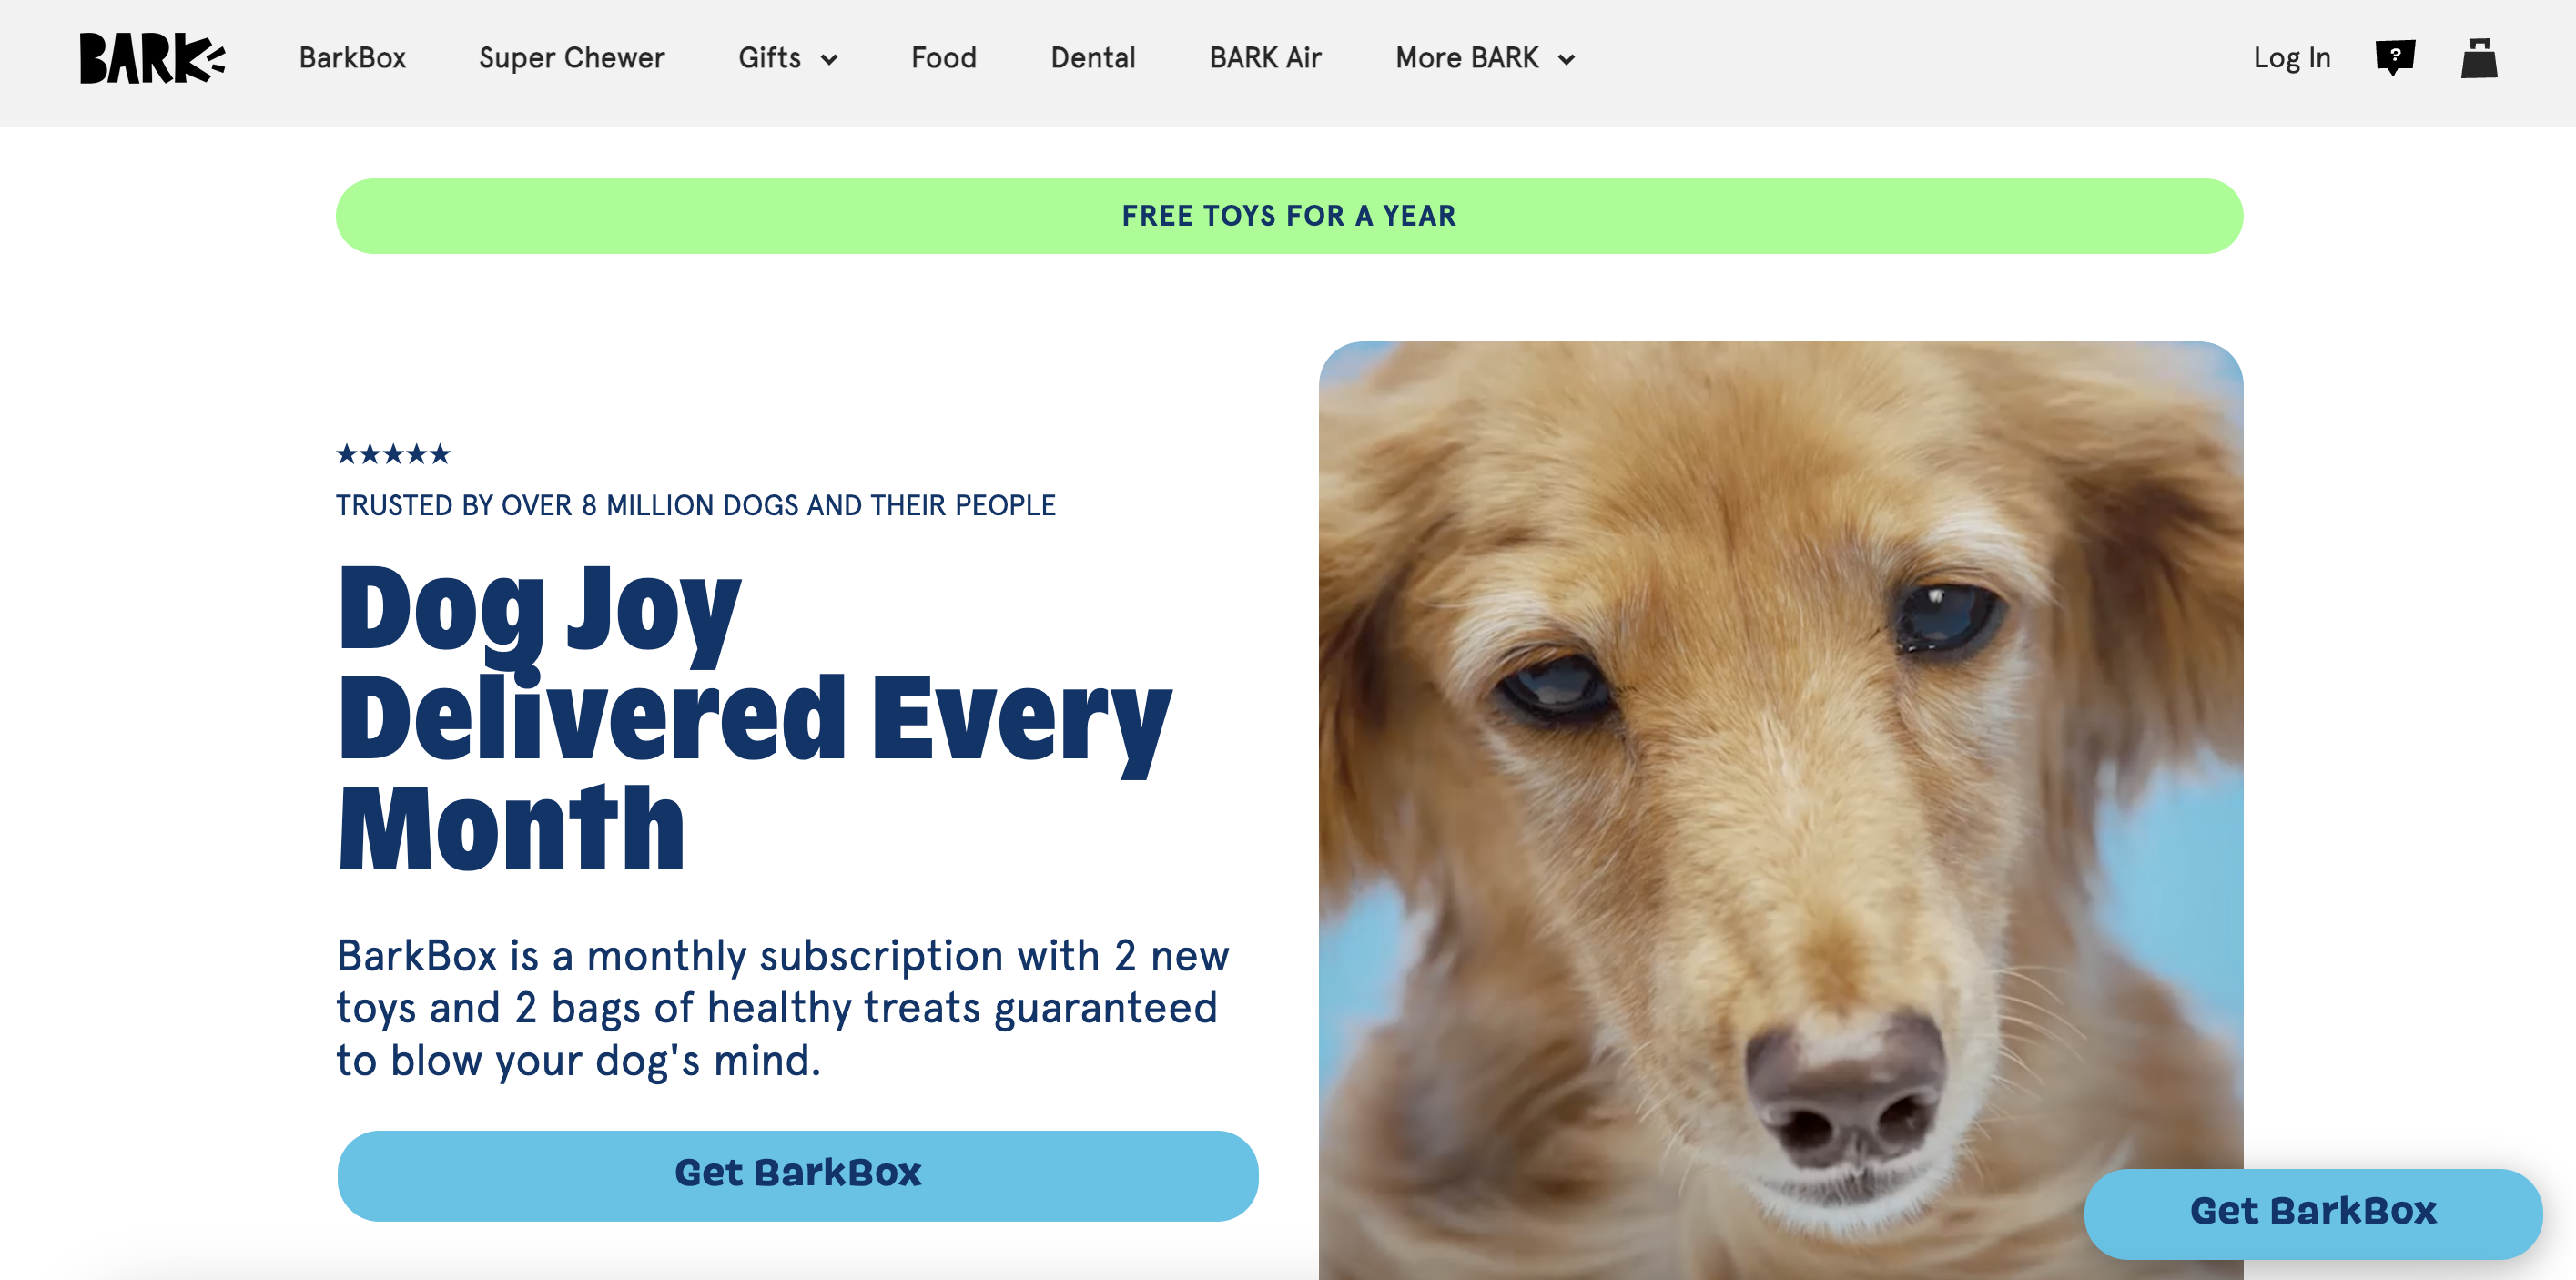Visit the BARK Air page
2576x1280 pixels.
1265,58
